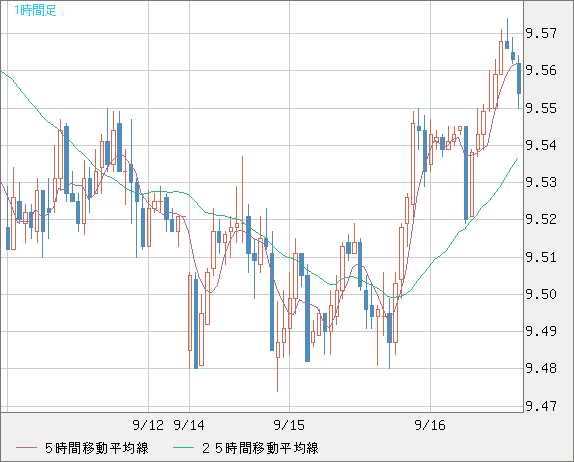574x462 pixels.
Task: Click the 9.51 price axis label
Action: coord(541,257)
